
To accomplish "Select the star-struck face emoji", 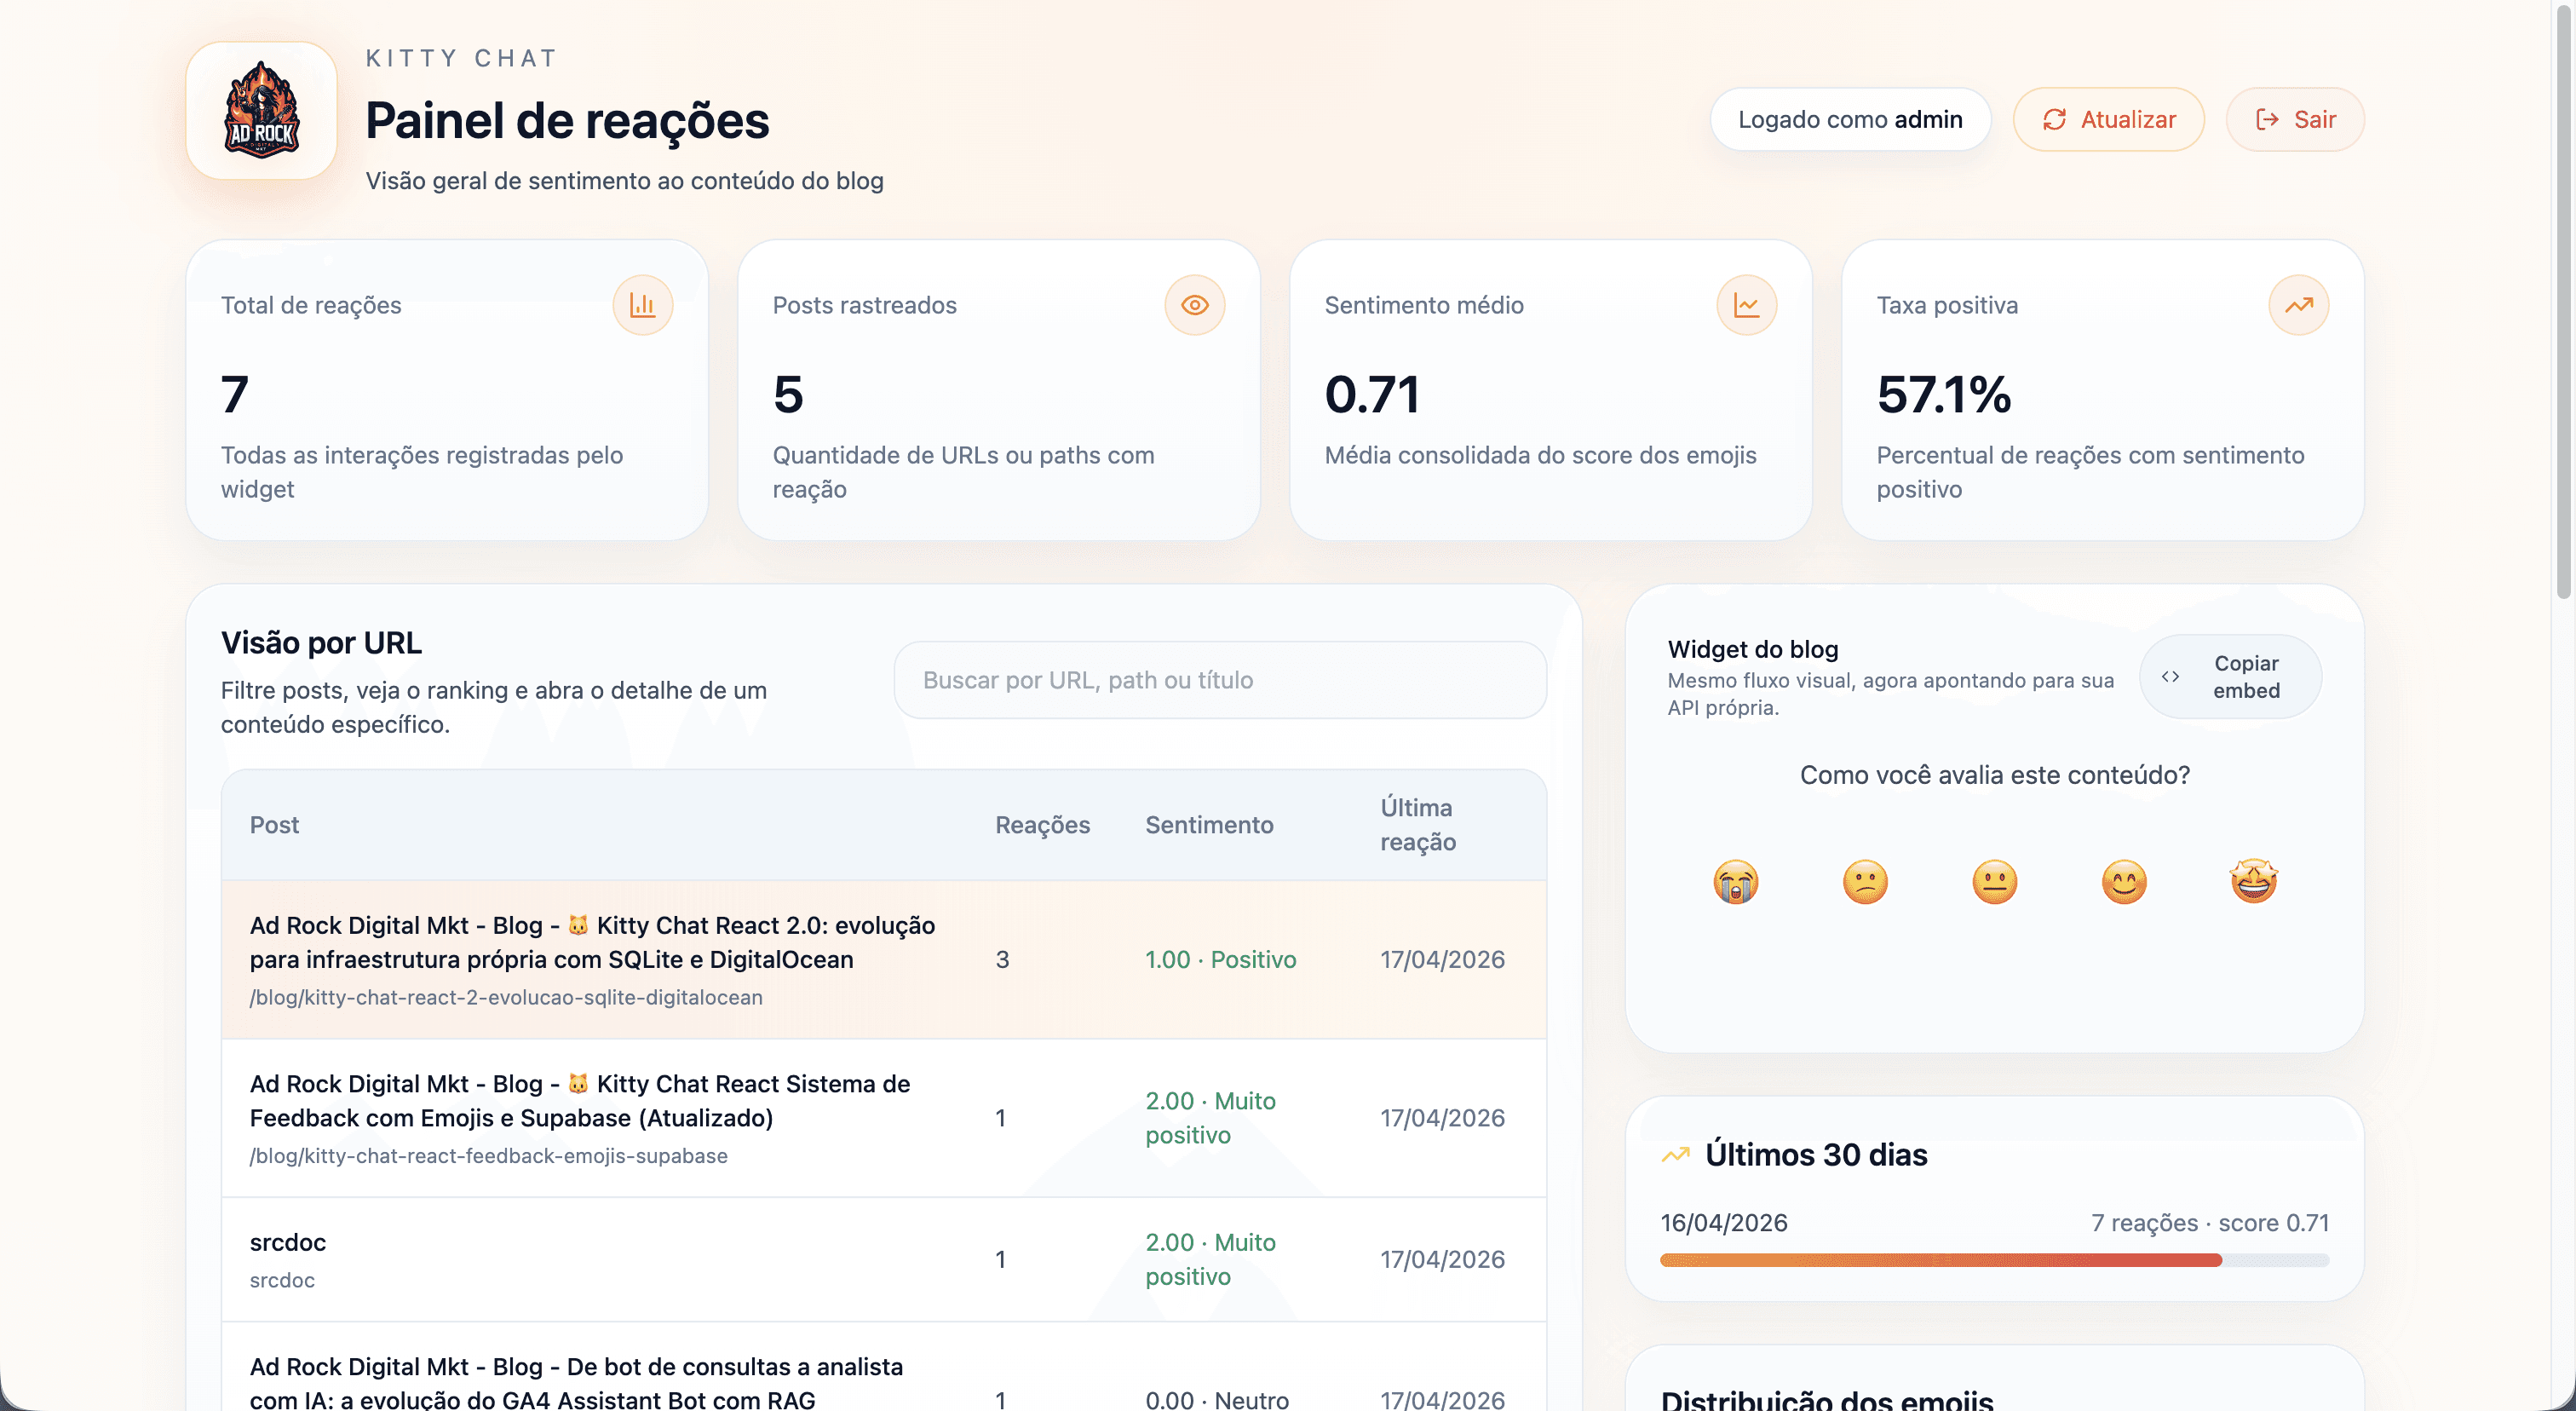I will [x=2253, y=882].
